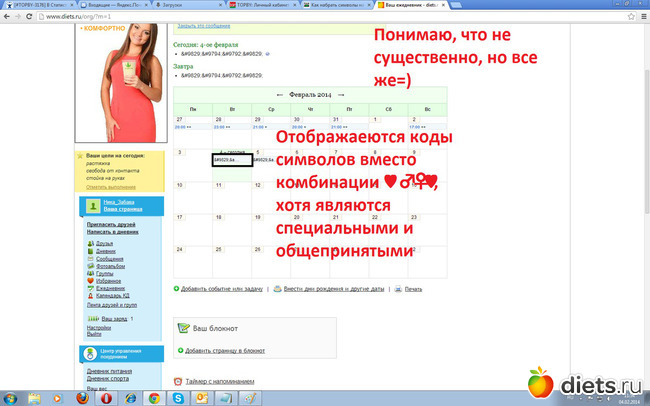Viewport: 650px width, 406px height.
Task: Launch Firefox from the taskbar
Action: click(x=81, y=398)
